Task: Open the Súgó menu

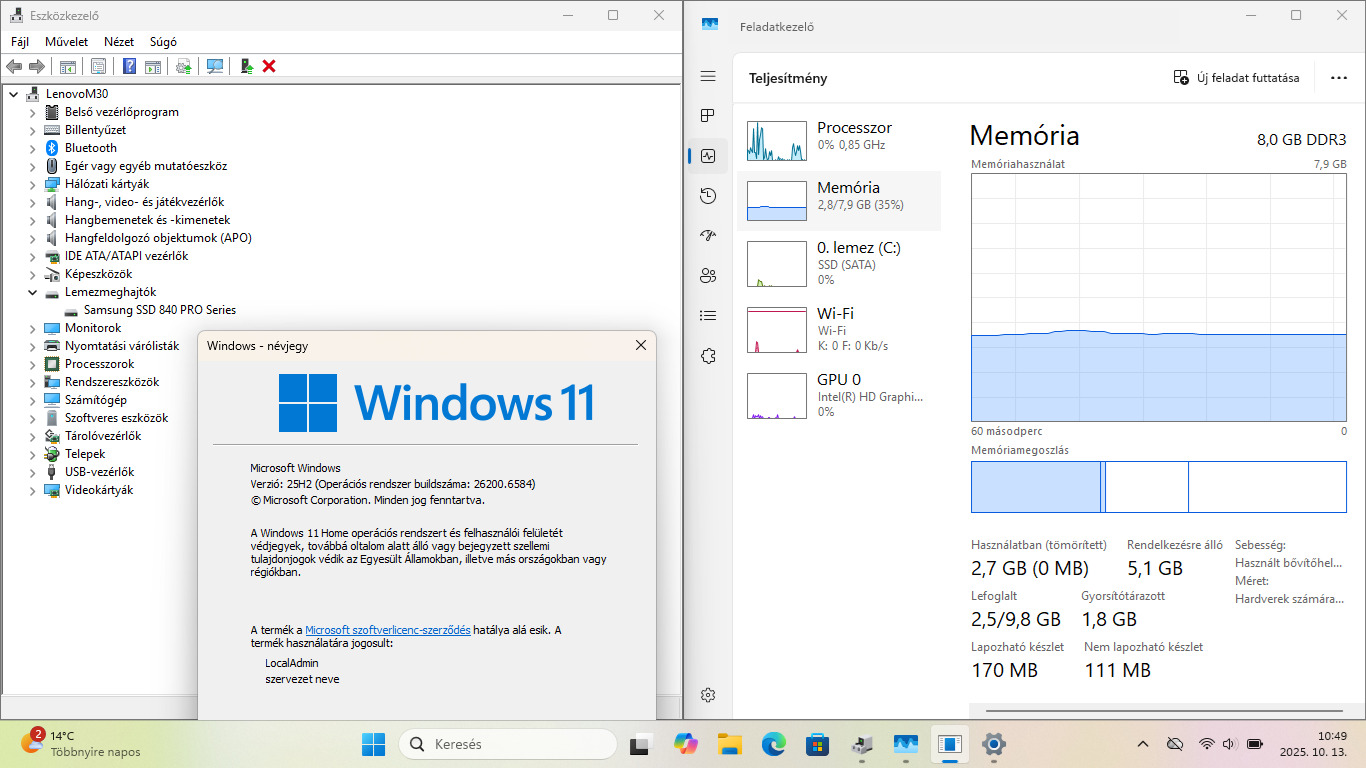Action: click(x=163, y=42)
